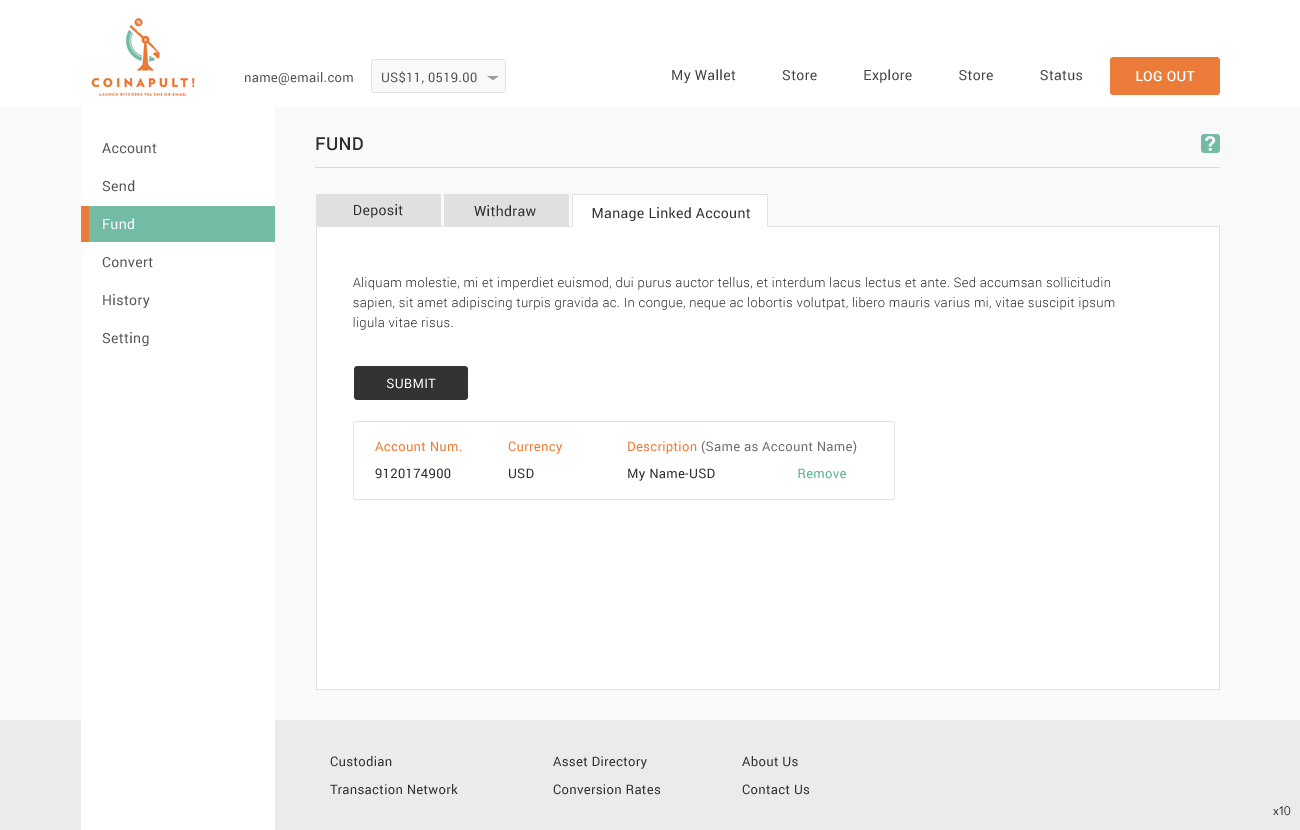
Task: Open the Conversion Rates footer link
Action: (607, 789)
